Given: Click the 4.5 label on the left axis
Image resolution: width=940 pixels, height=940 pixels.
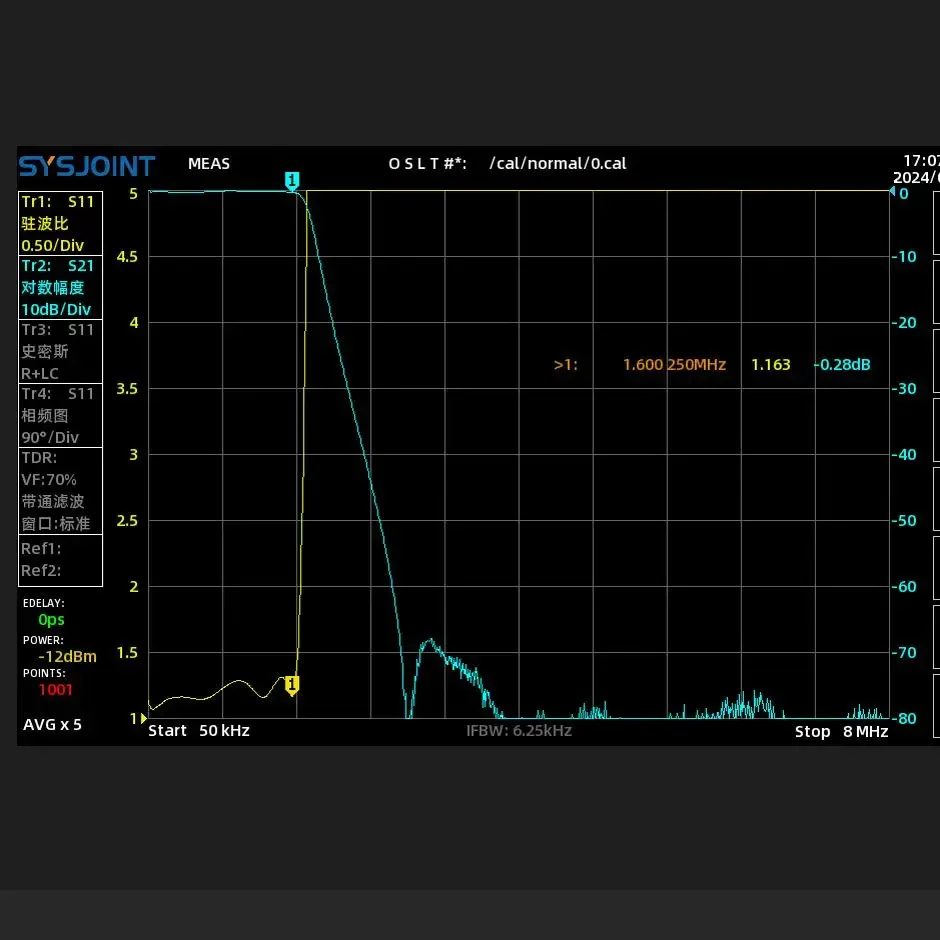Looking at the screenshot, I should tap(127, 257).
